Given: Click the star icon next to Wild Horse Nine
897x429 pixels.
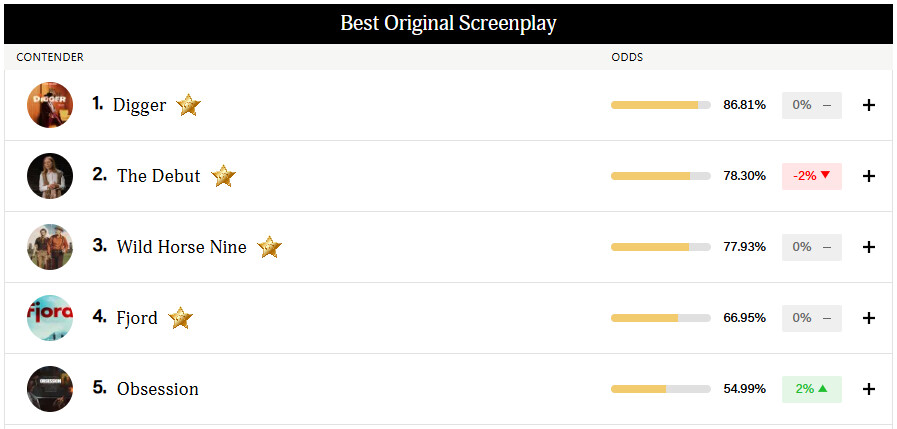Looking at the screenshot, I should 269,247.
